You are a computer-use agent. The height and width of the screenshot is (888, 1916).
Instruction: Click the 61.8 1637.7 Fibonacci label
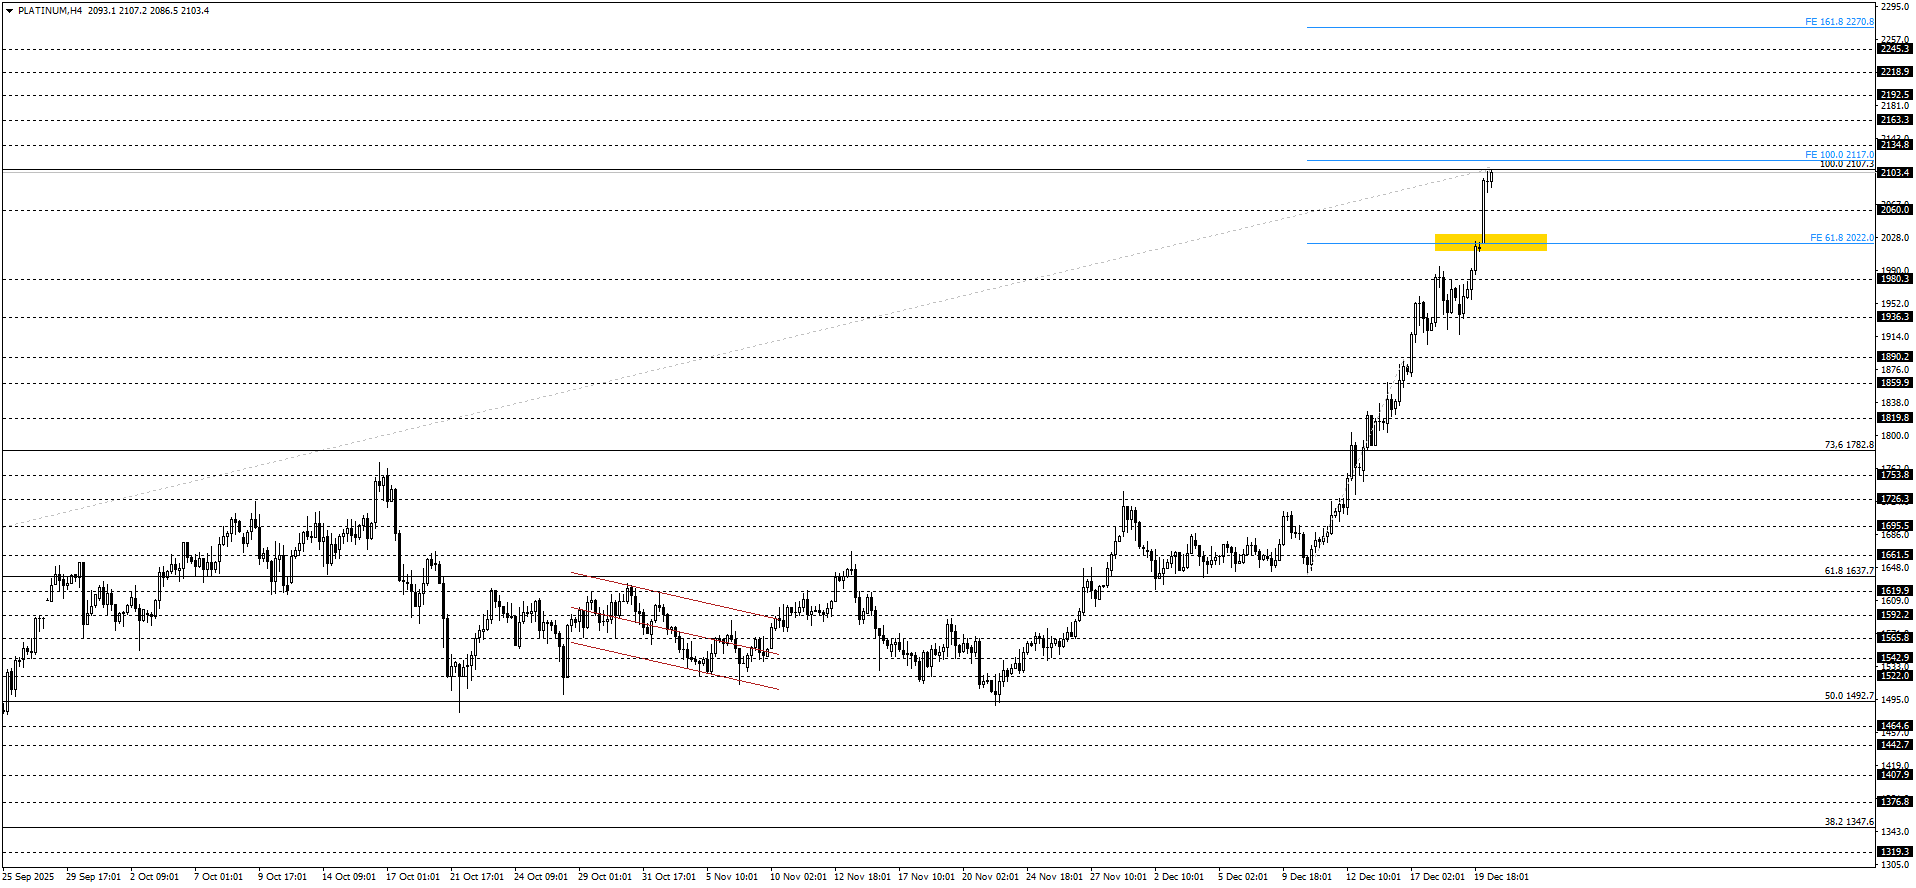[1848, 571]
